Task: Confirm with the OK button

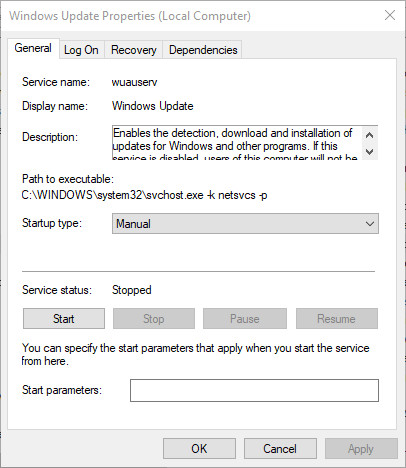Action: pyautogui.click(x=199, y=449)
